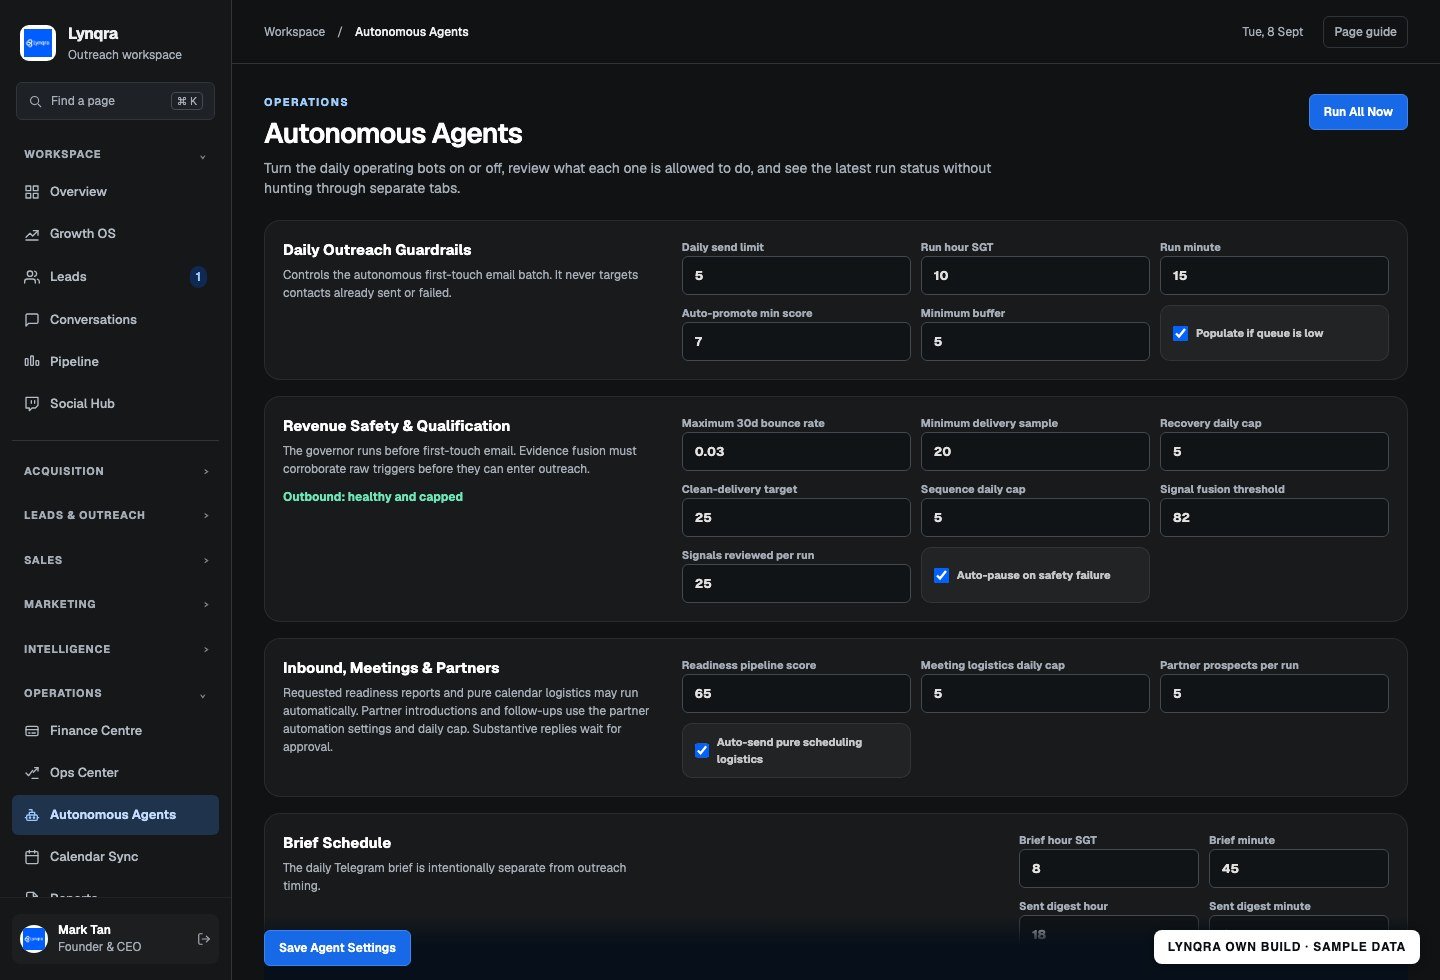Open Calendar Sync
This screenshot has height=980, width=1440.
(x=115, y=857)
